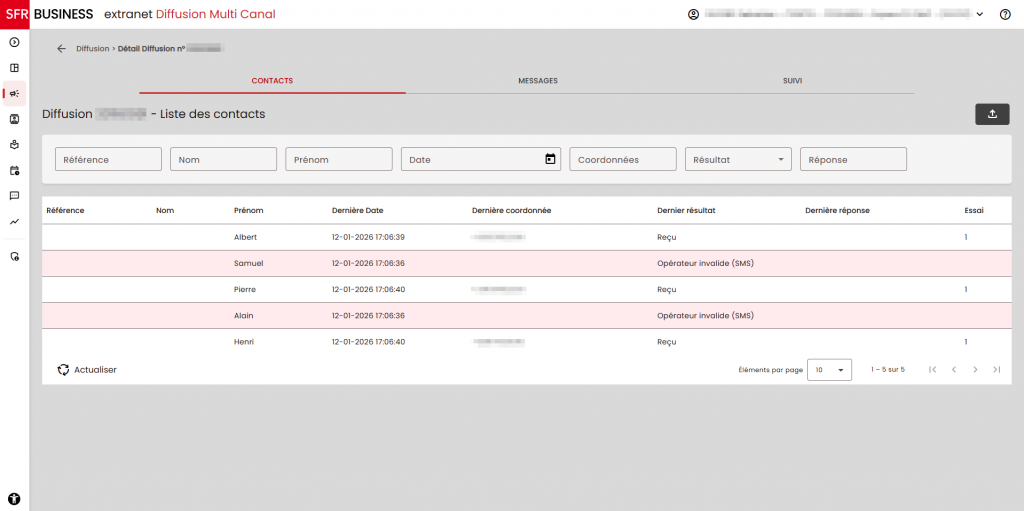
Task: Open the date picker calendar icon
Action: click(549, 159)
